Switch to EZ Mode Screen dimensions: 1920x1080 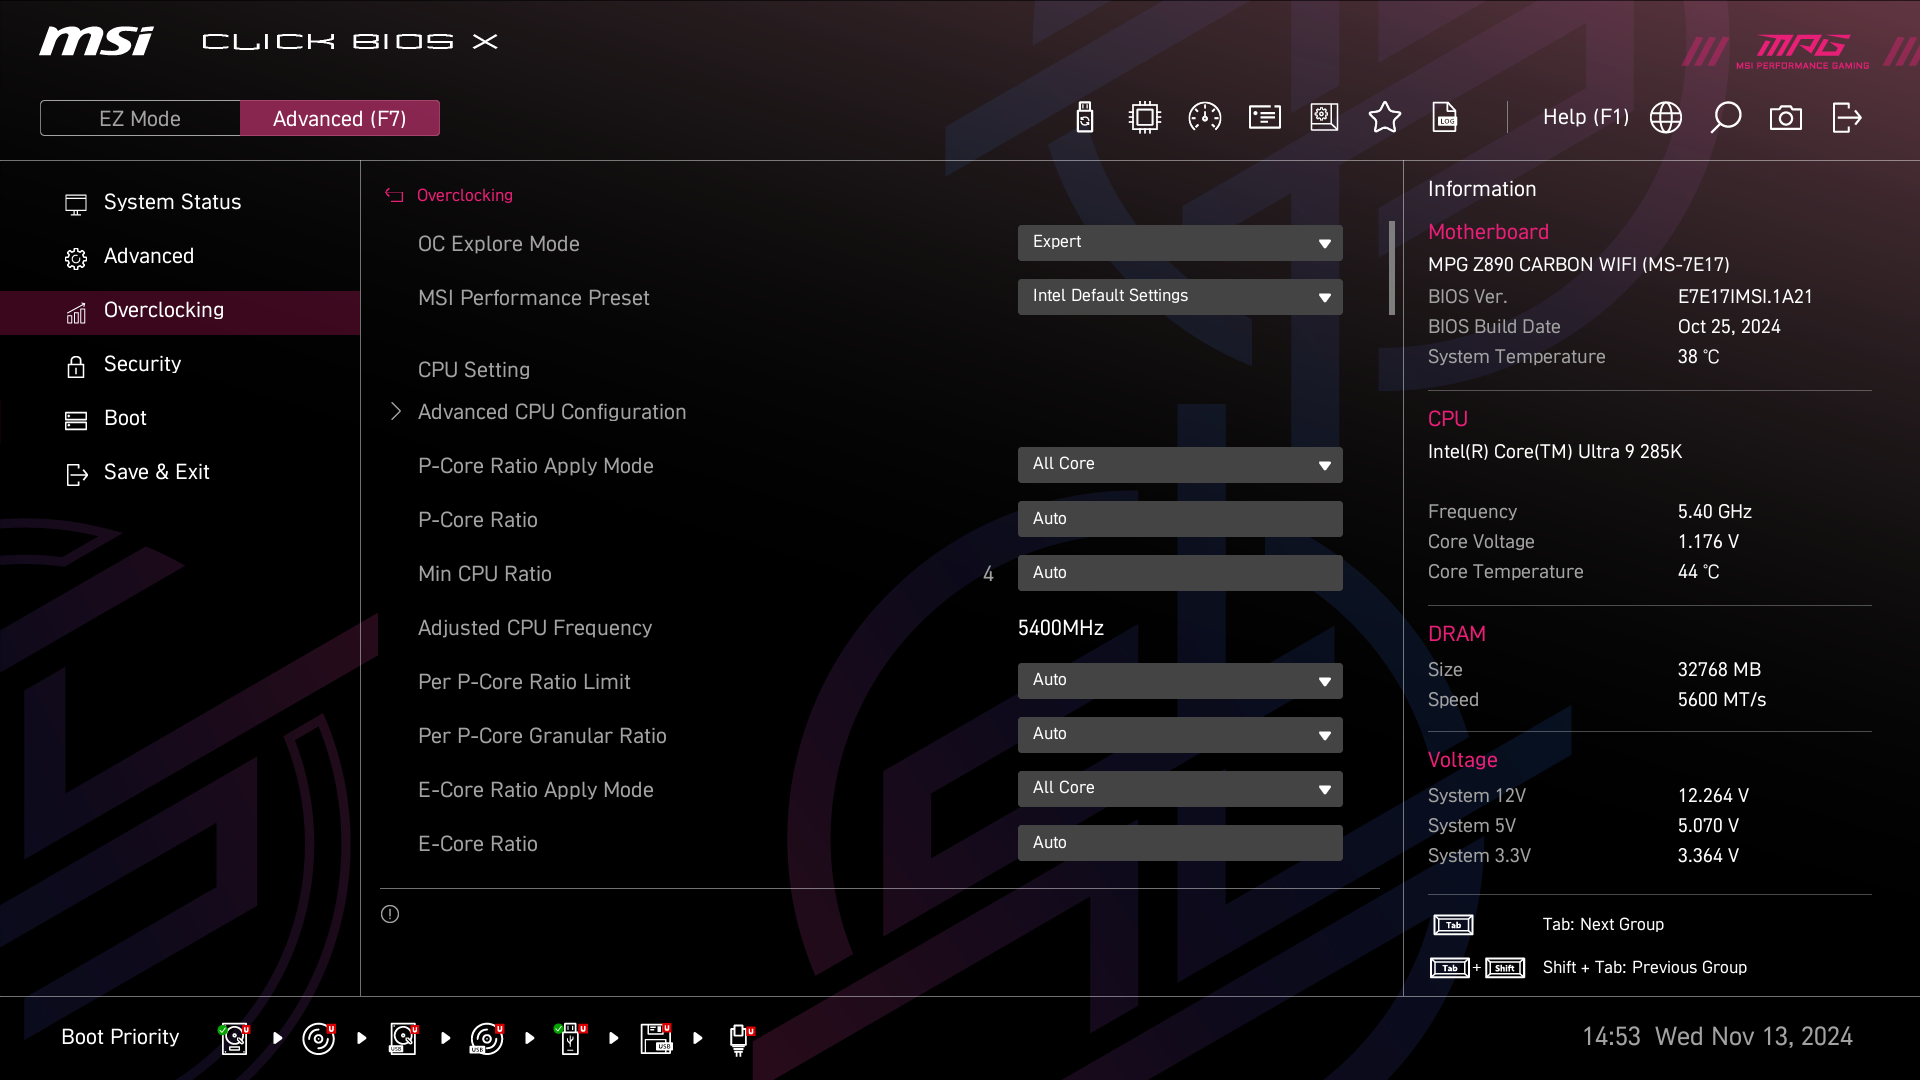140,118
